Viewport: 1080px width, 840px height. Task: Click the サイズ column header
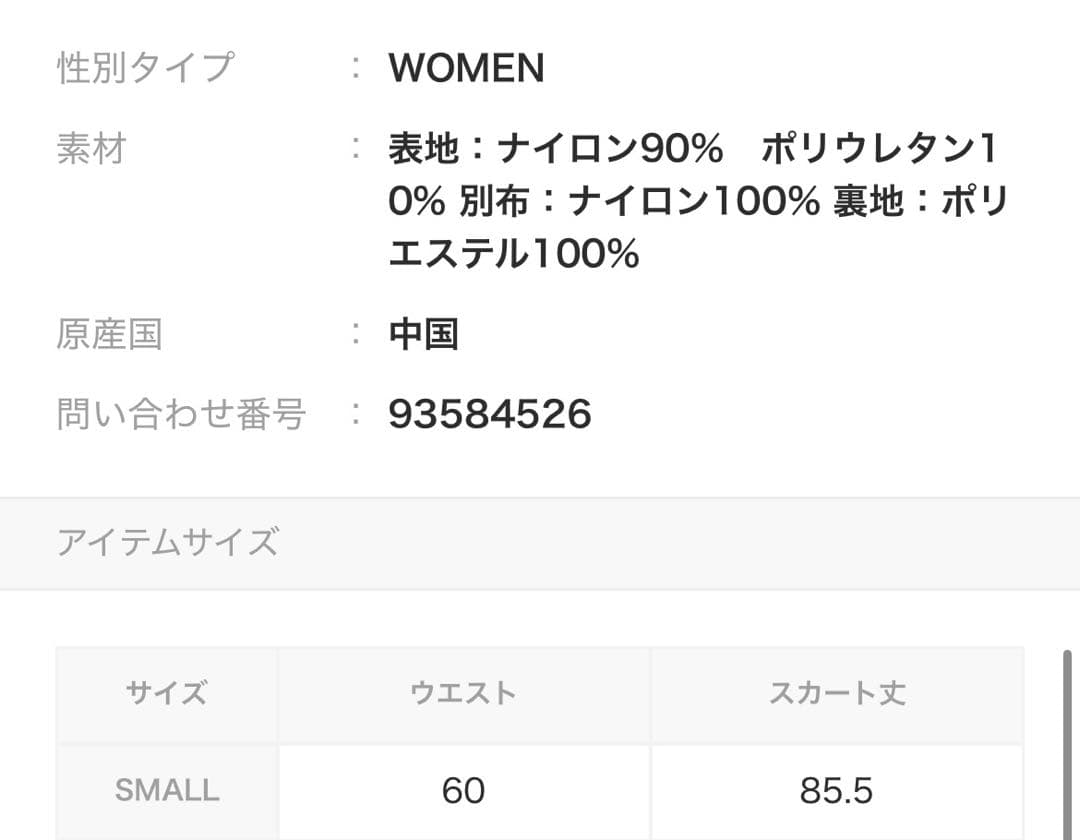pyautogui.click(x=167, y=693)
